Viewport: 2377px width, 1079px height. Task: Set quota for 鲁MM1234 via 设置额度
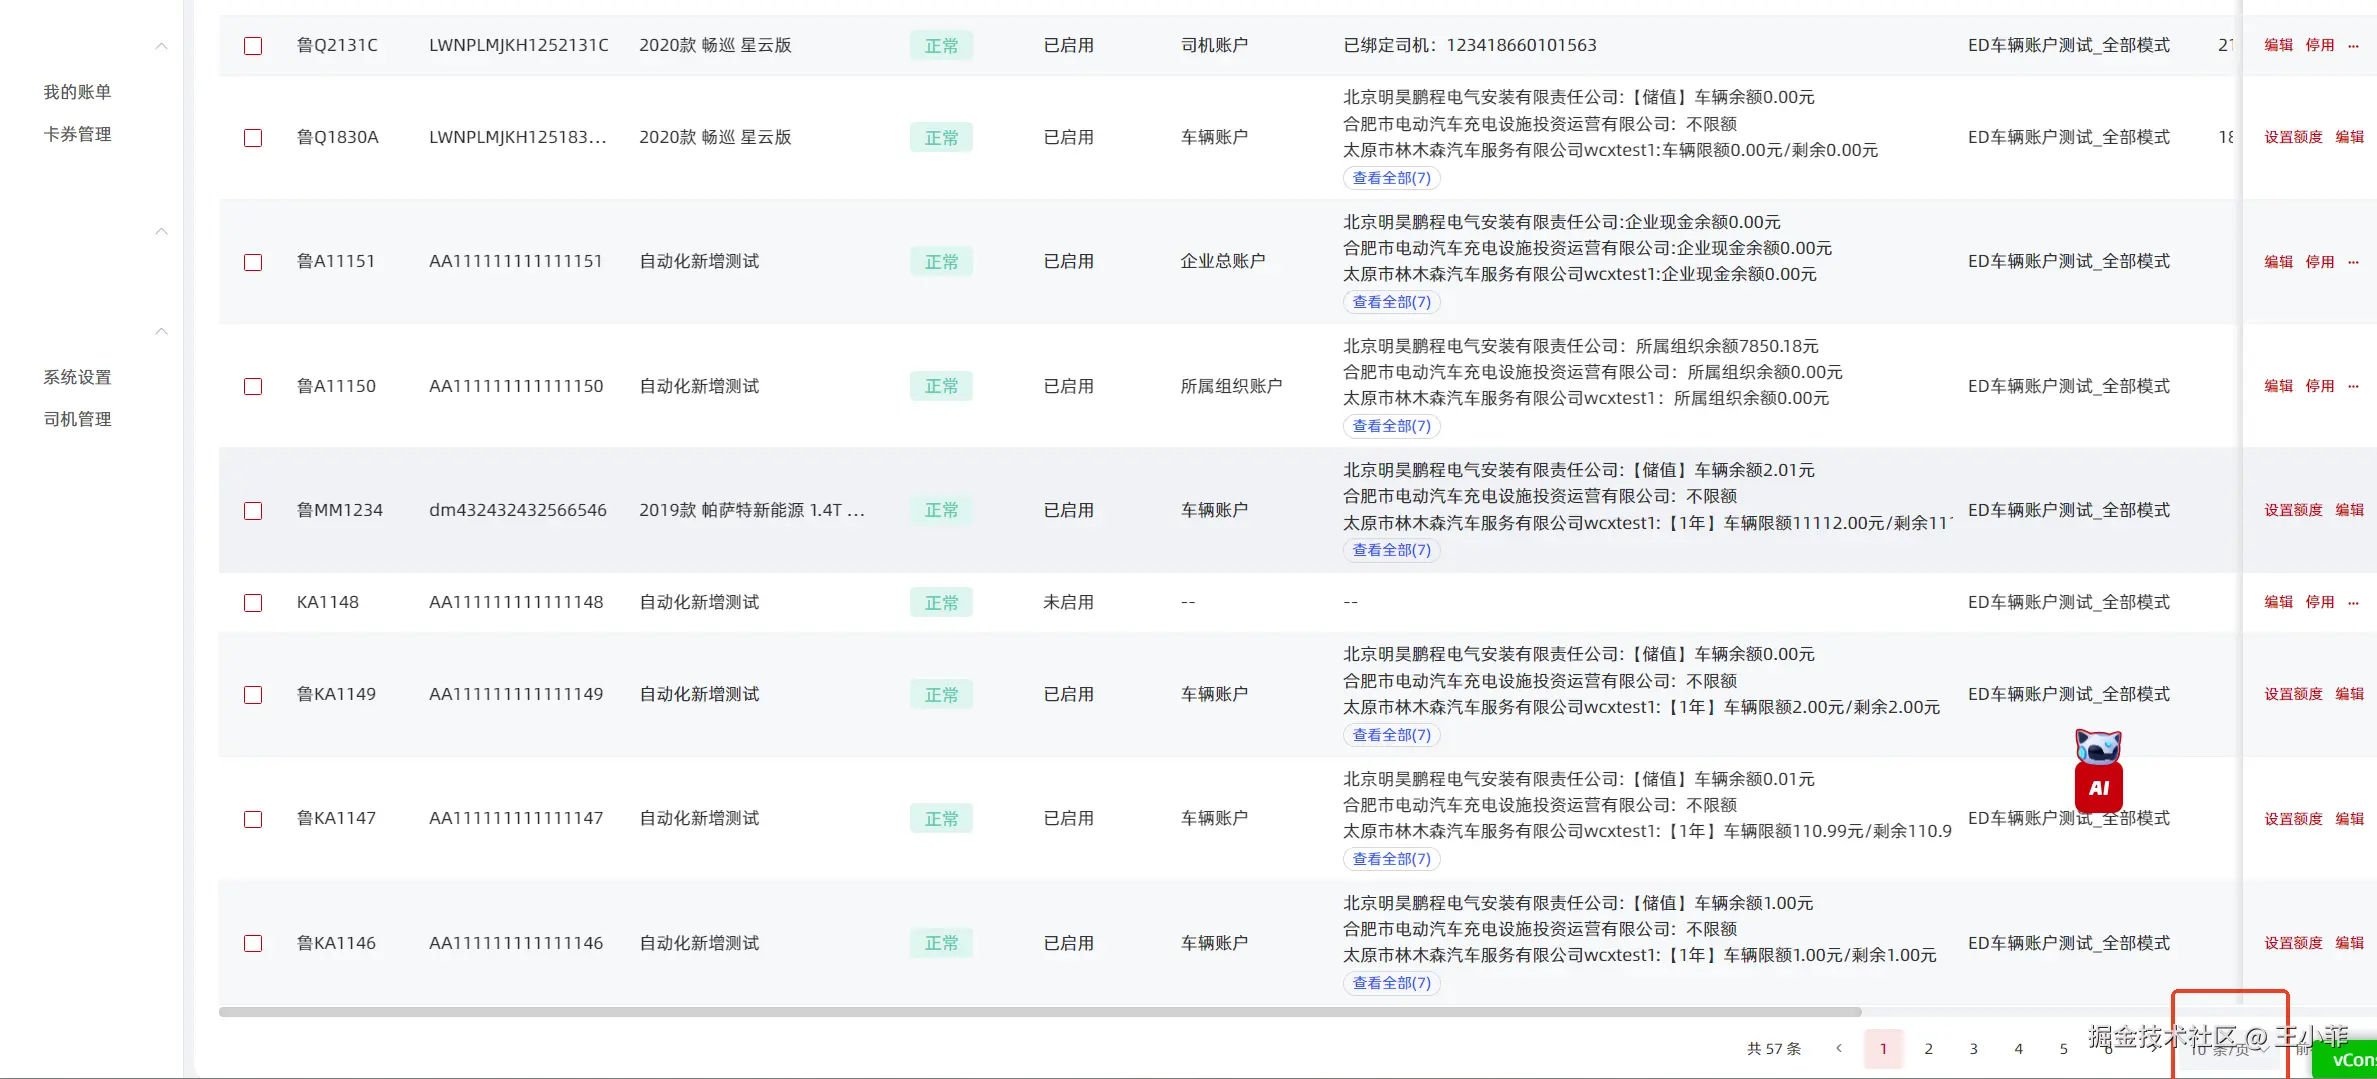coord(2293,510)
